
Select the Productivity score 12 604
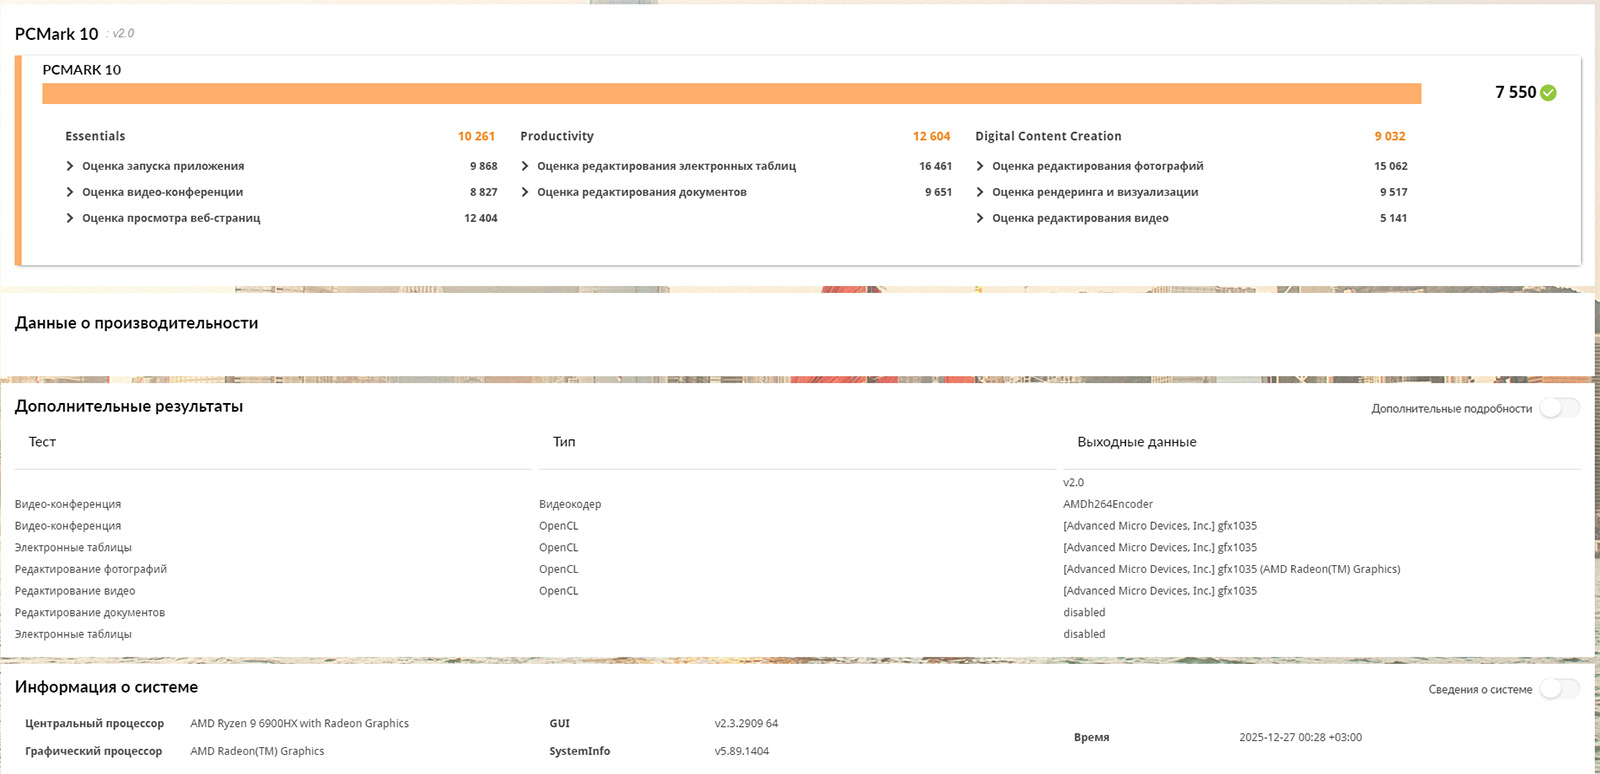(931, 136)
